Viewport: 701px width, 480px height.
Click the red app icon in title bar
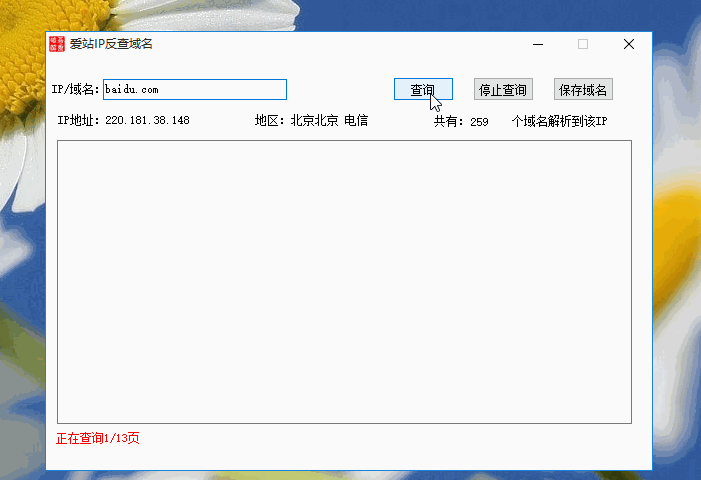click(57, 44)
